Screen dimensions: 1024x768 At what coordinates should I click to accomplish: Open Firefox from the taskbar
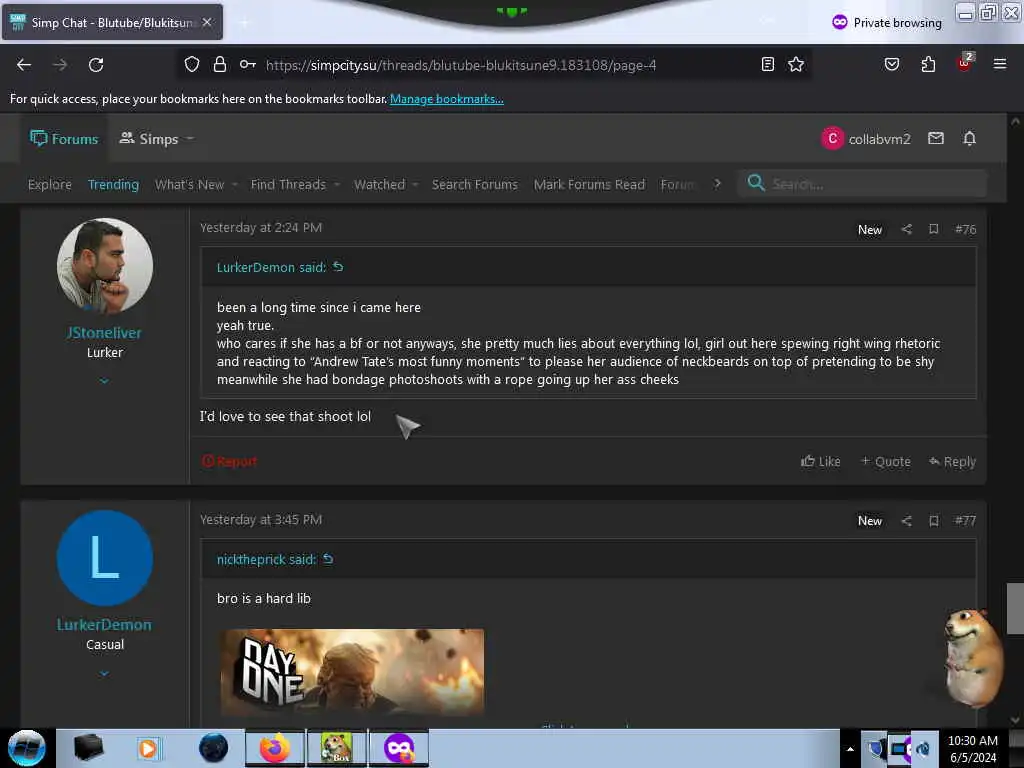point(275,748)
